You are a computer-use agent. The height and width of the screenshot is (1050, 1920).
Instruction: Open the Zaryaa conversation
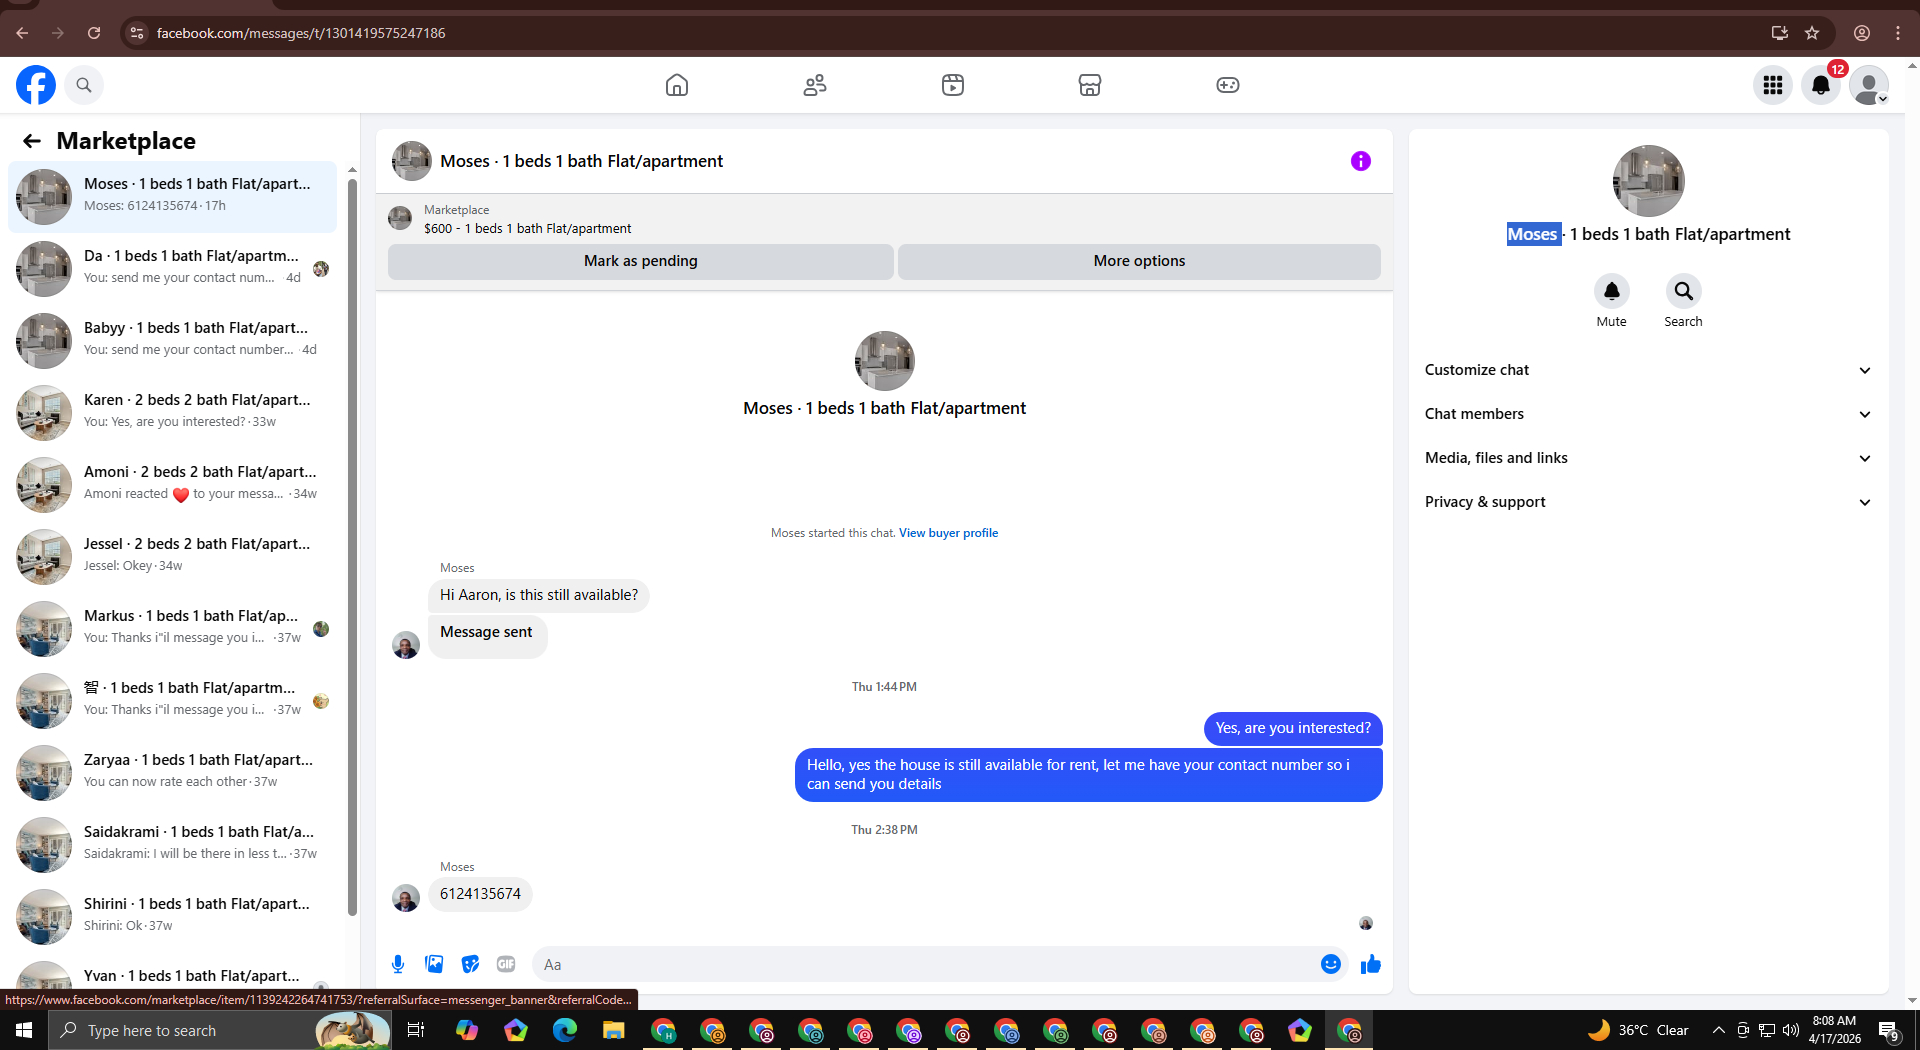173,772
